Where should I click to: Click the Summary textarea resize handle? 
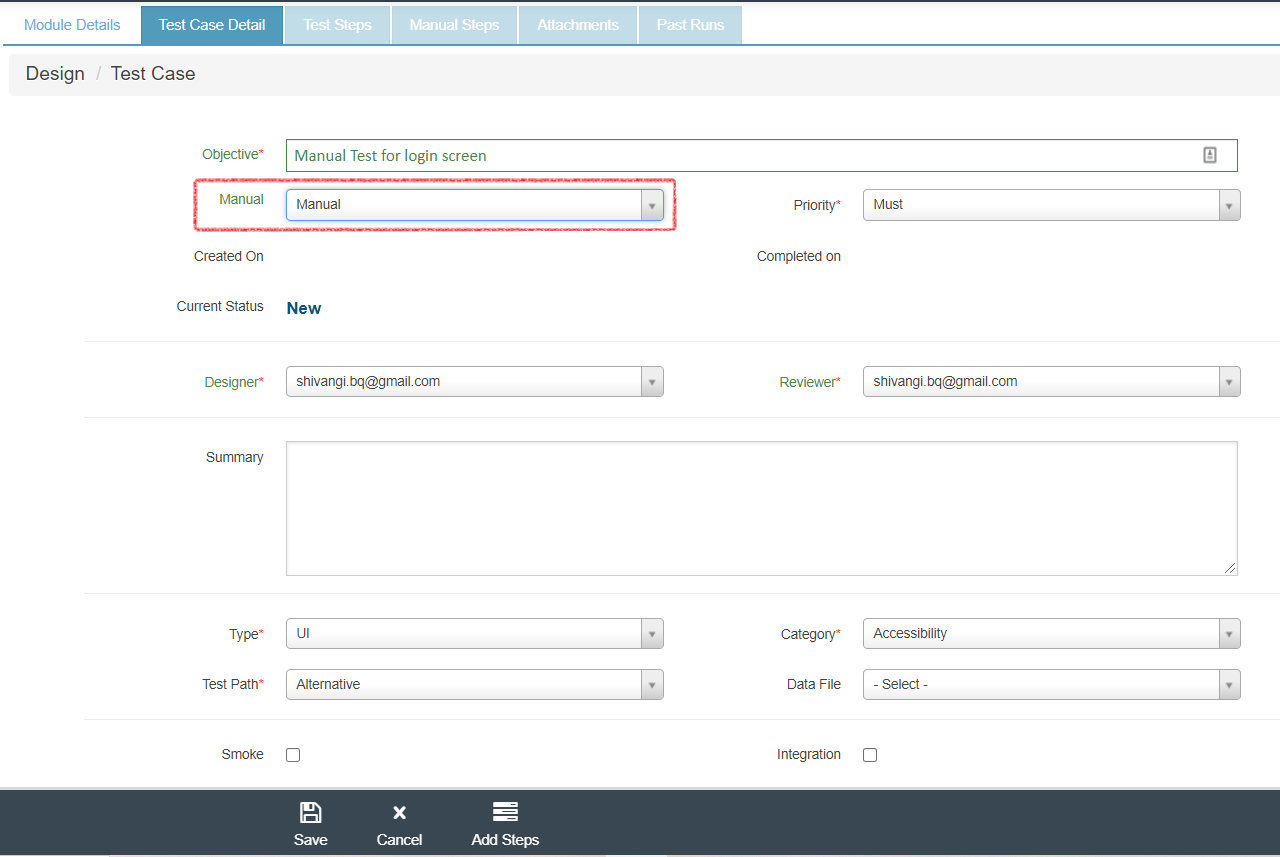pos(1230,568)
